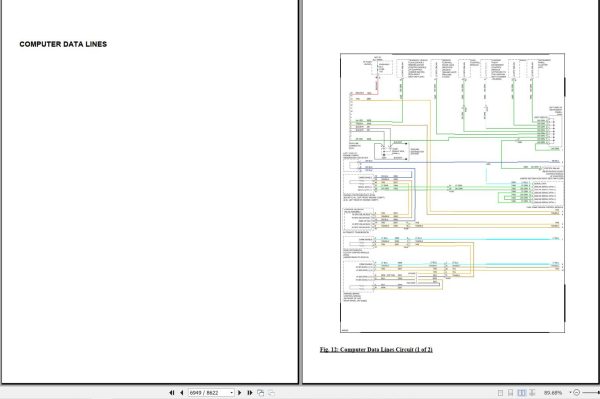Click the zoom slider track

point(590,392)
